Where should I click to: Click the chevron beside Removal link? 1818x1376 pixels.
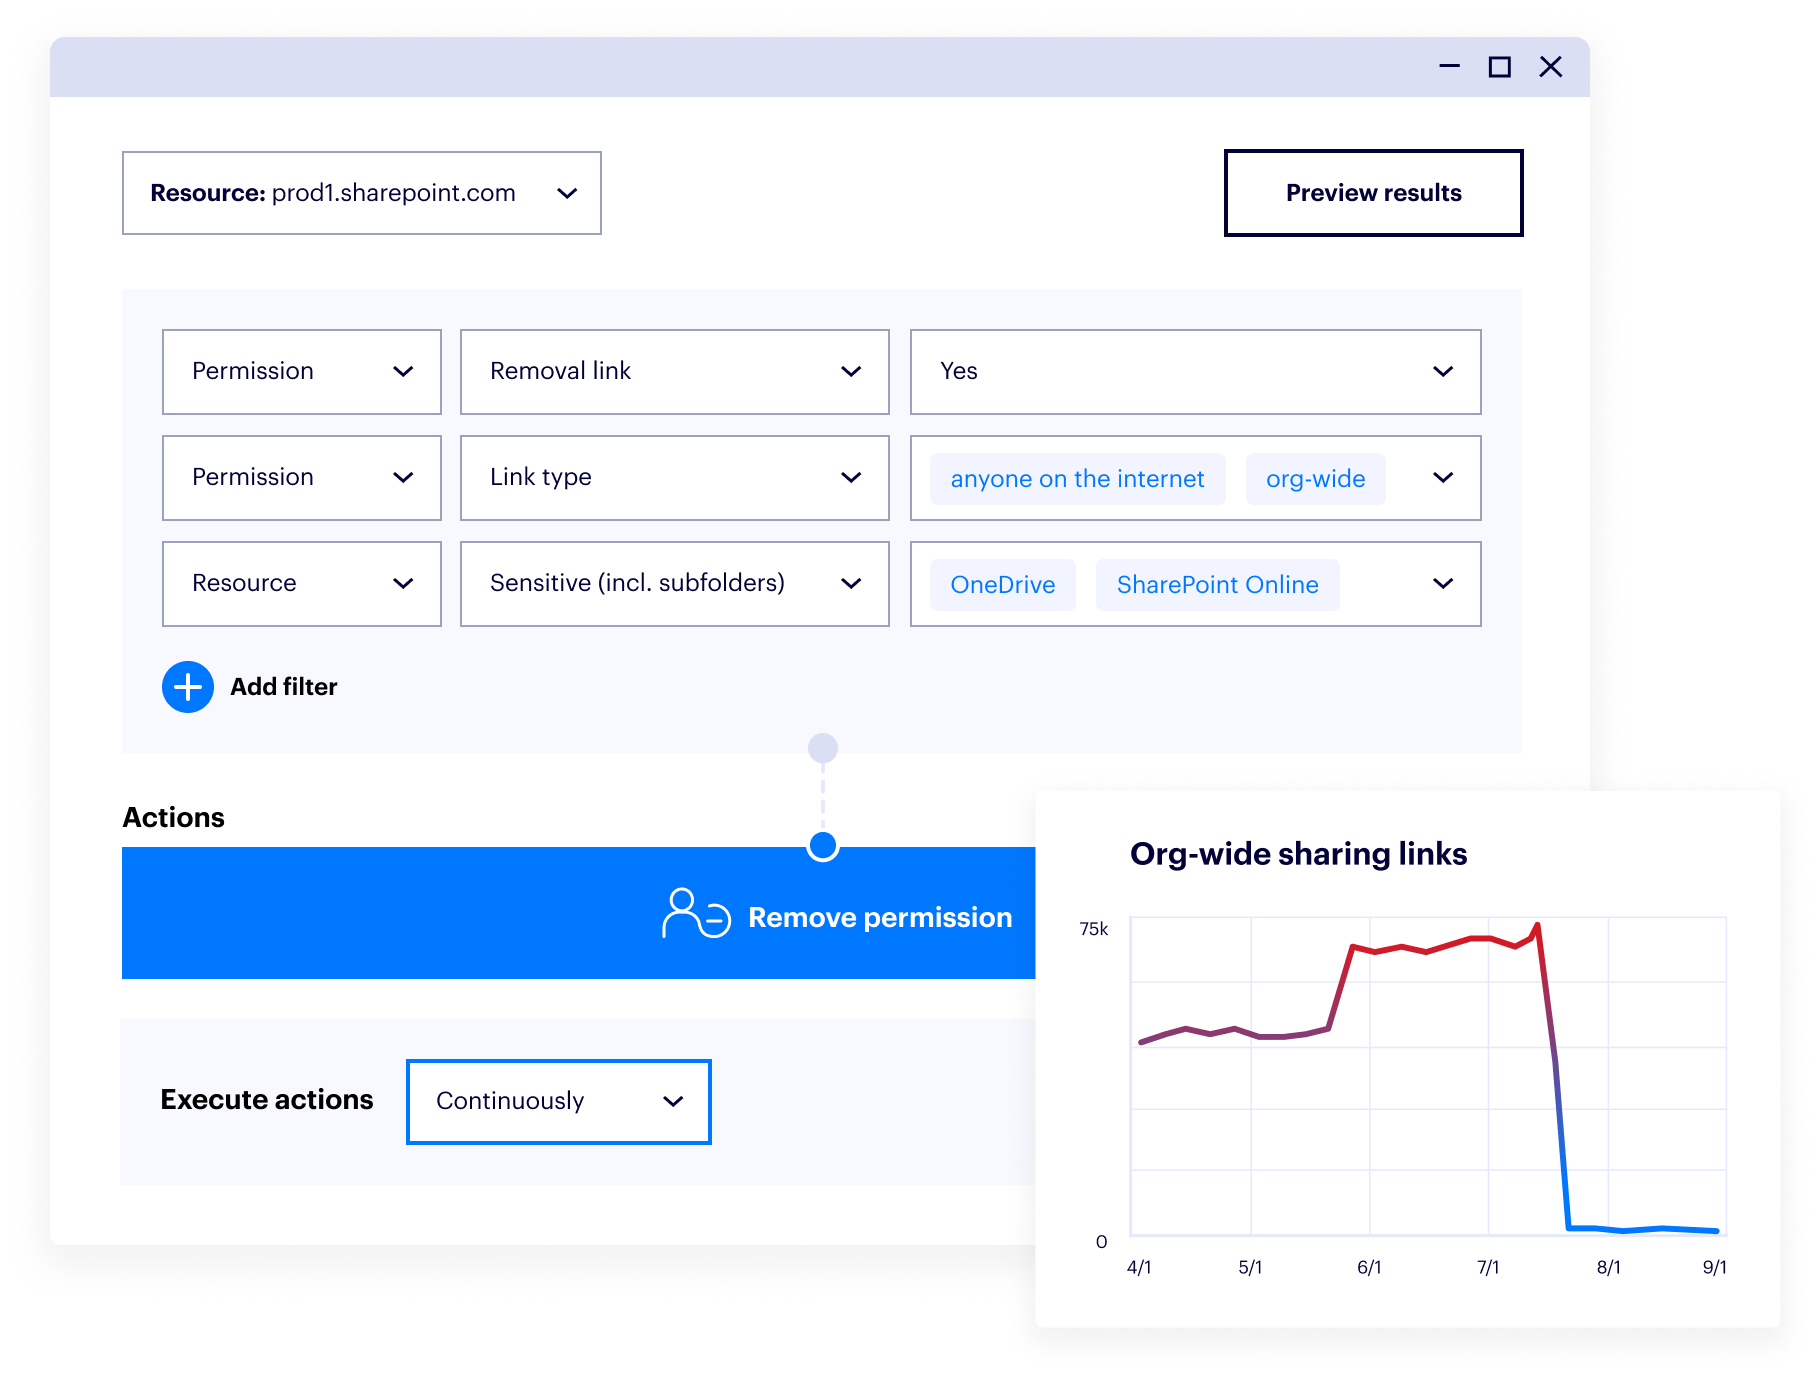pos(851,371)
